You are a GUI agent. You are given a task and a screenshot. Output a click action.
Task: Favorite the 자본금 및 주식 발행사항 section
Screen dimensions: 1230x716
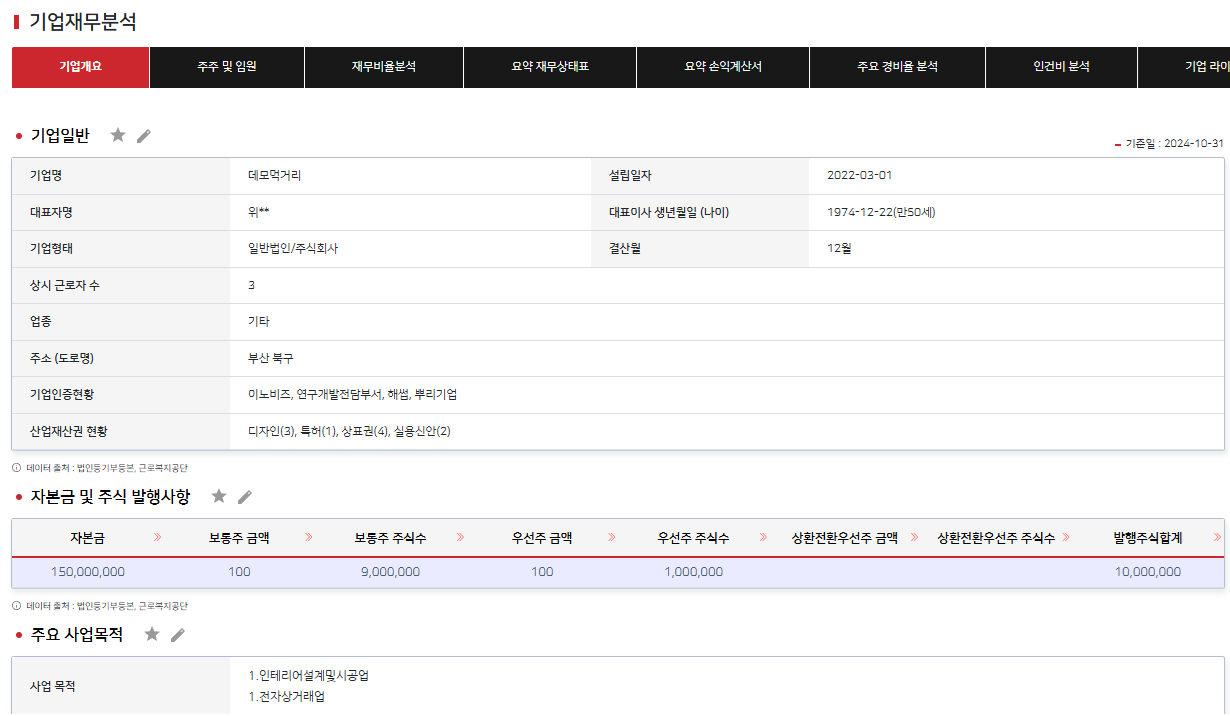(x=219, y=496)
